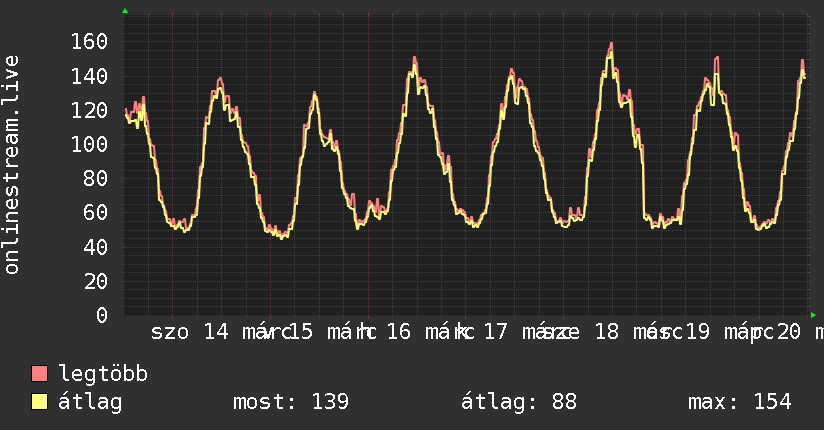Screen dimensions: 824x430
Task: Click the 80 y-axis label
Action: pos(96,179)
